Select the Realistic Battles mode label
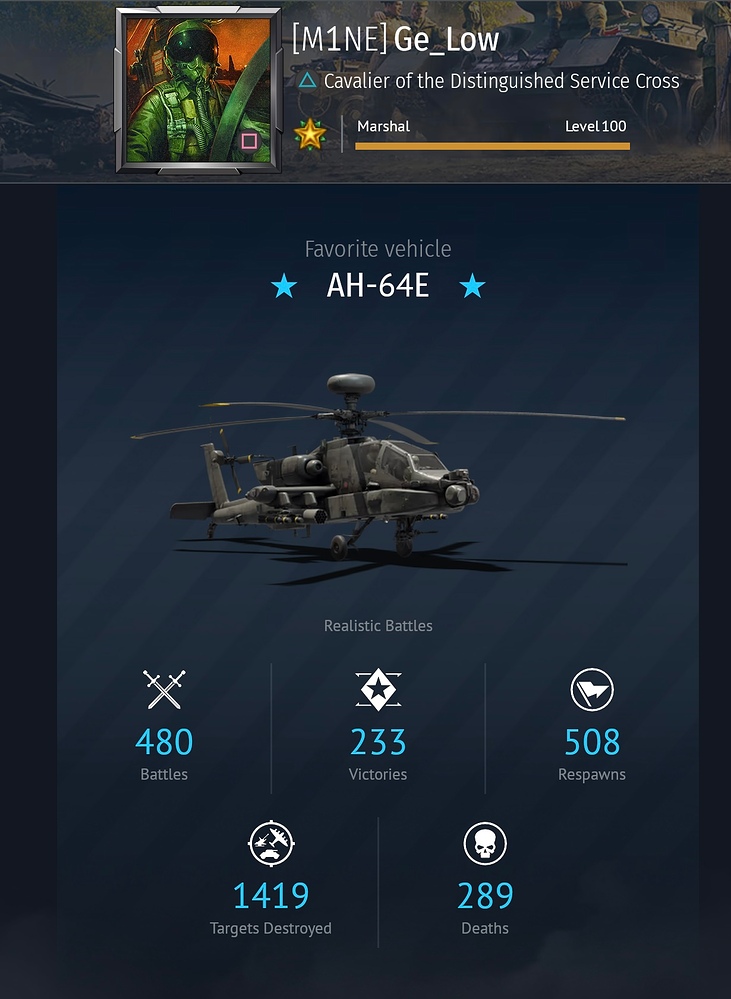The height and width of the screenshot is (999, 731). (x=378, y=626)
